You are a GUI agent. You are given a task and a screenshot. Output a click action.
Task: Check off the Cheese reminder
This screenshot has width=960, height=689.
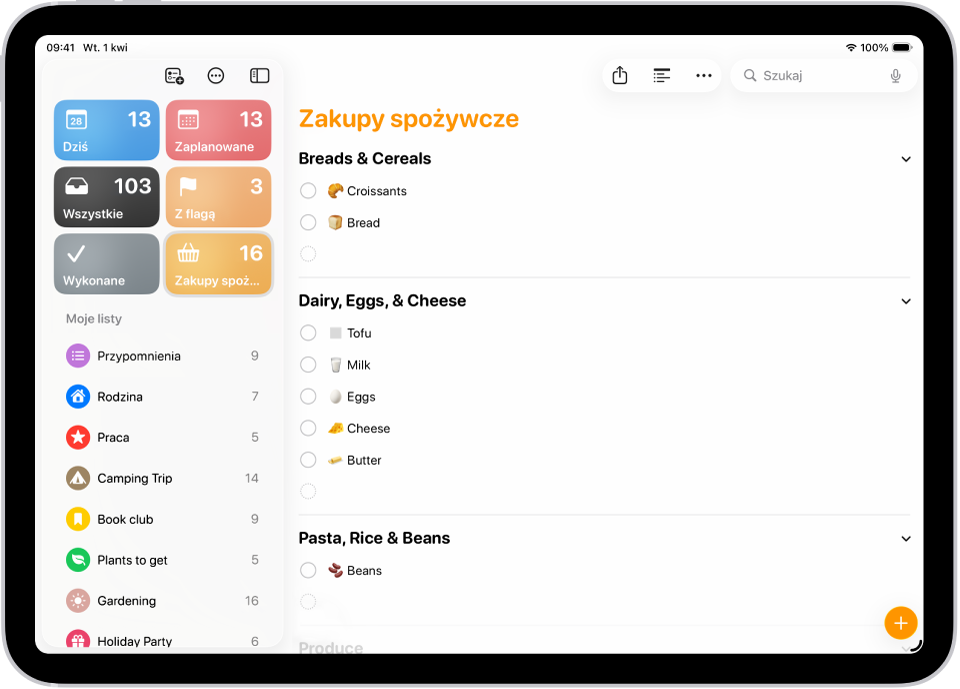click(307, 428)
